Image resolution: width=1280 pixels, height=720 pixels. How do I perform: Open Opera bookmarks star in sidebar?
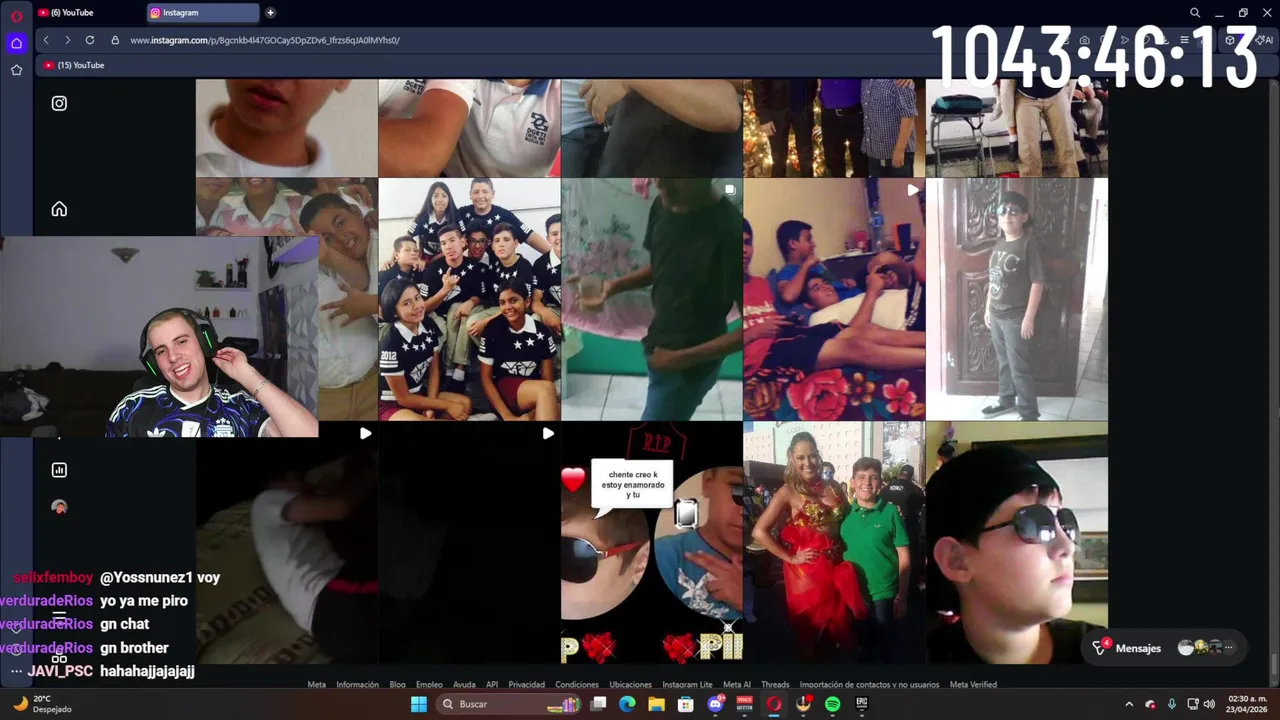(16, 70)
